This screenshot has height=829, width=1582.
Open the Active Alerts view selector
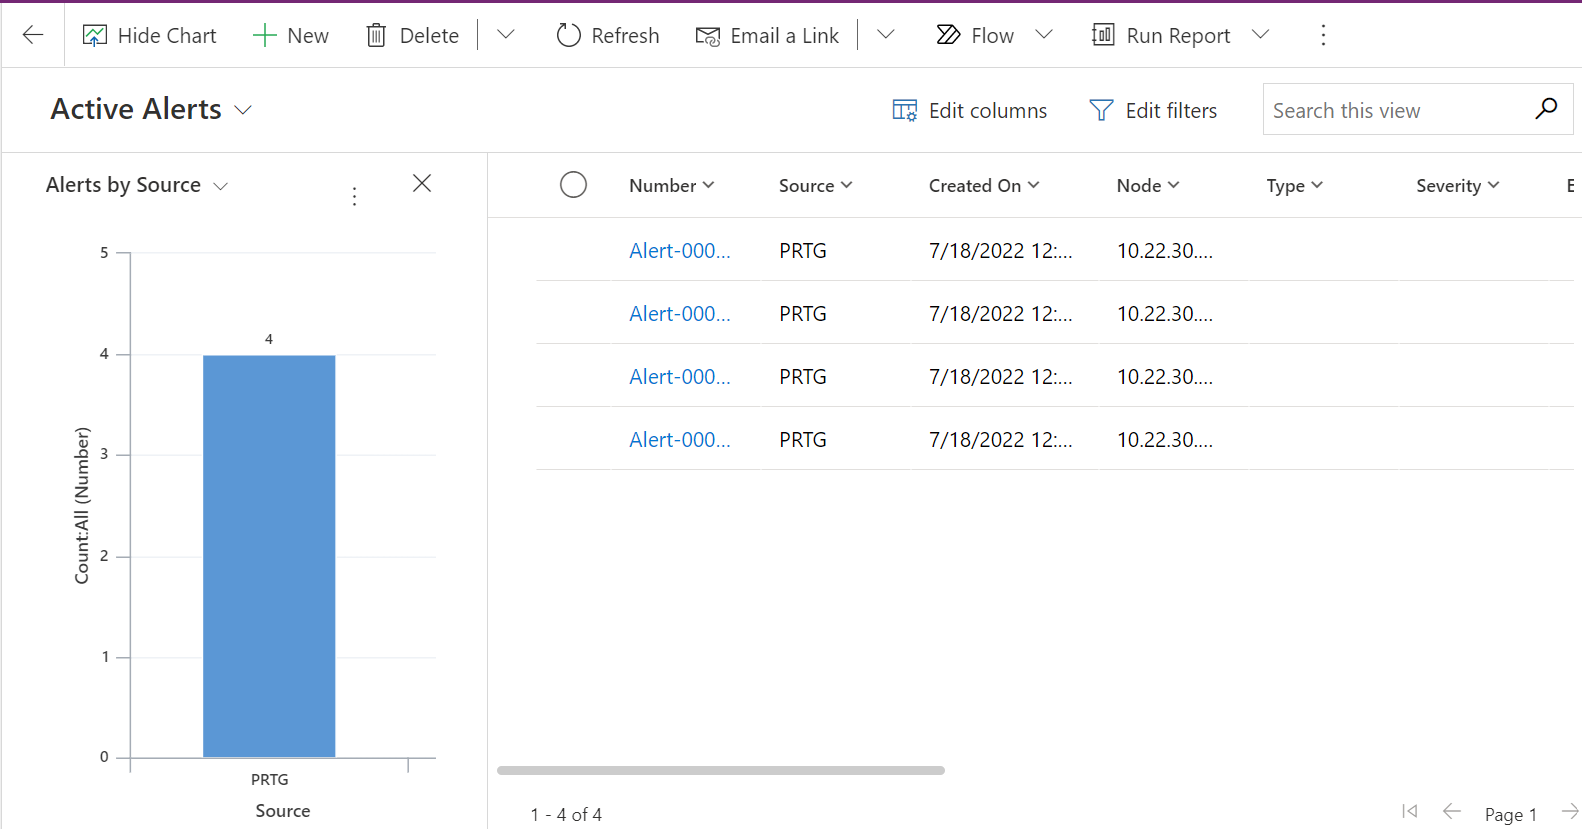coord(151,109)
